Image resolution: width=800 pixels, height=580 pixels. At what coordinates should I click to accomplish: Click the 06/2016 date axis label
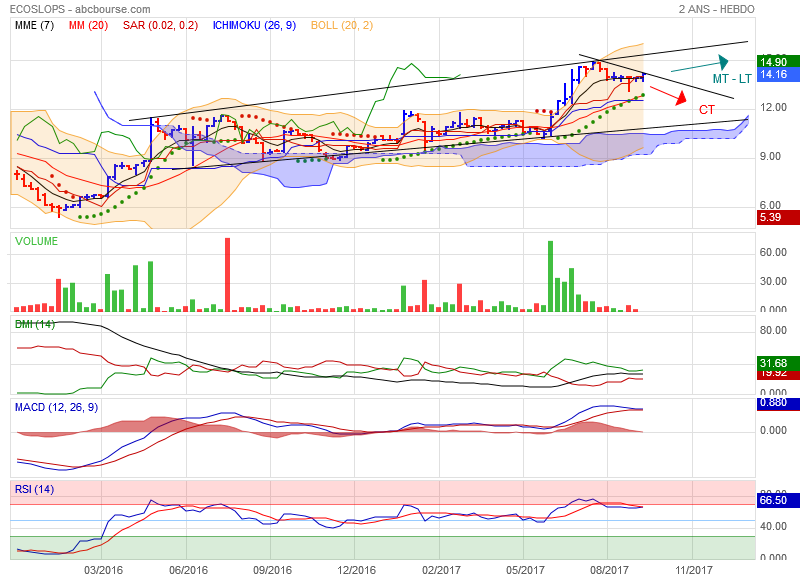click(x=188, y=570)
